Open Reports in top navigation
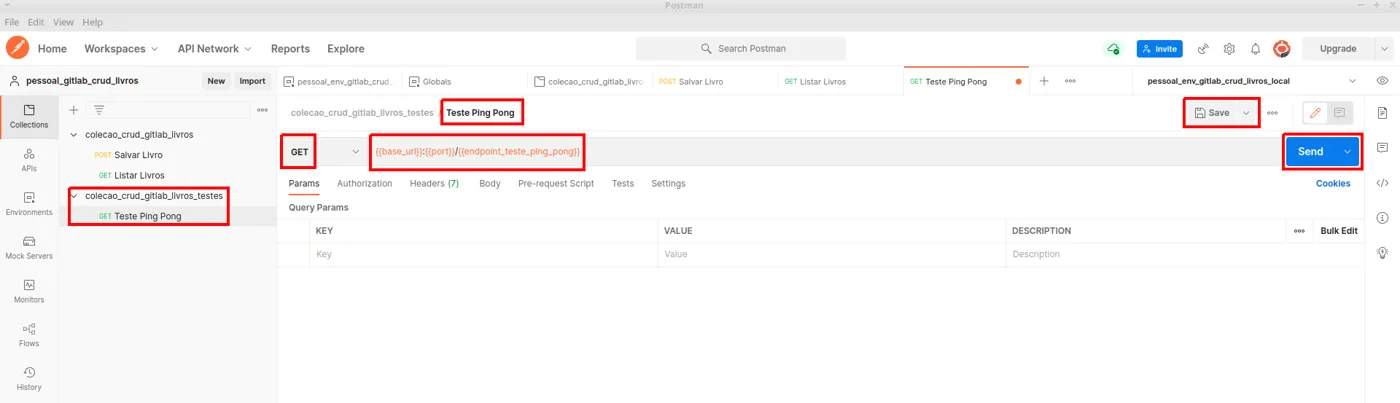1400x403 pixels. [x=290, y=48]
